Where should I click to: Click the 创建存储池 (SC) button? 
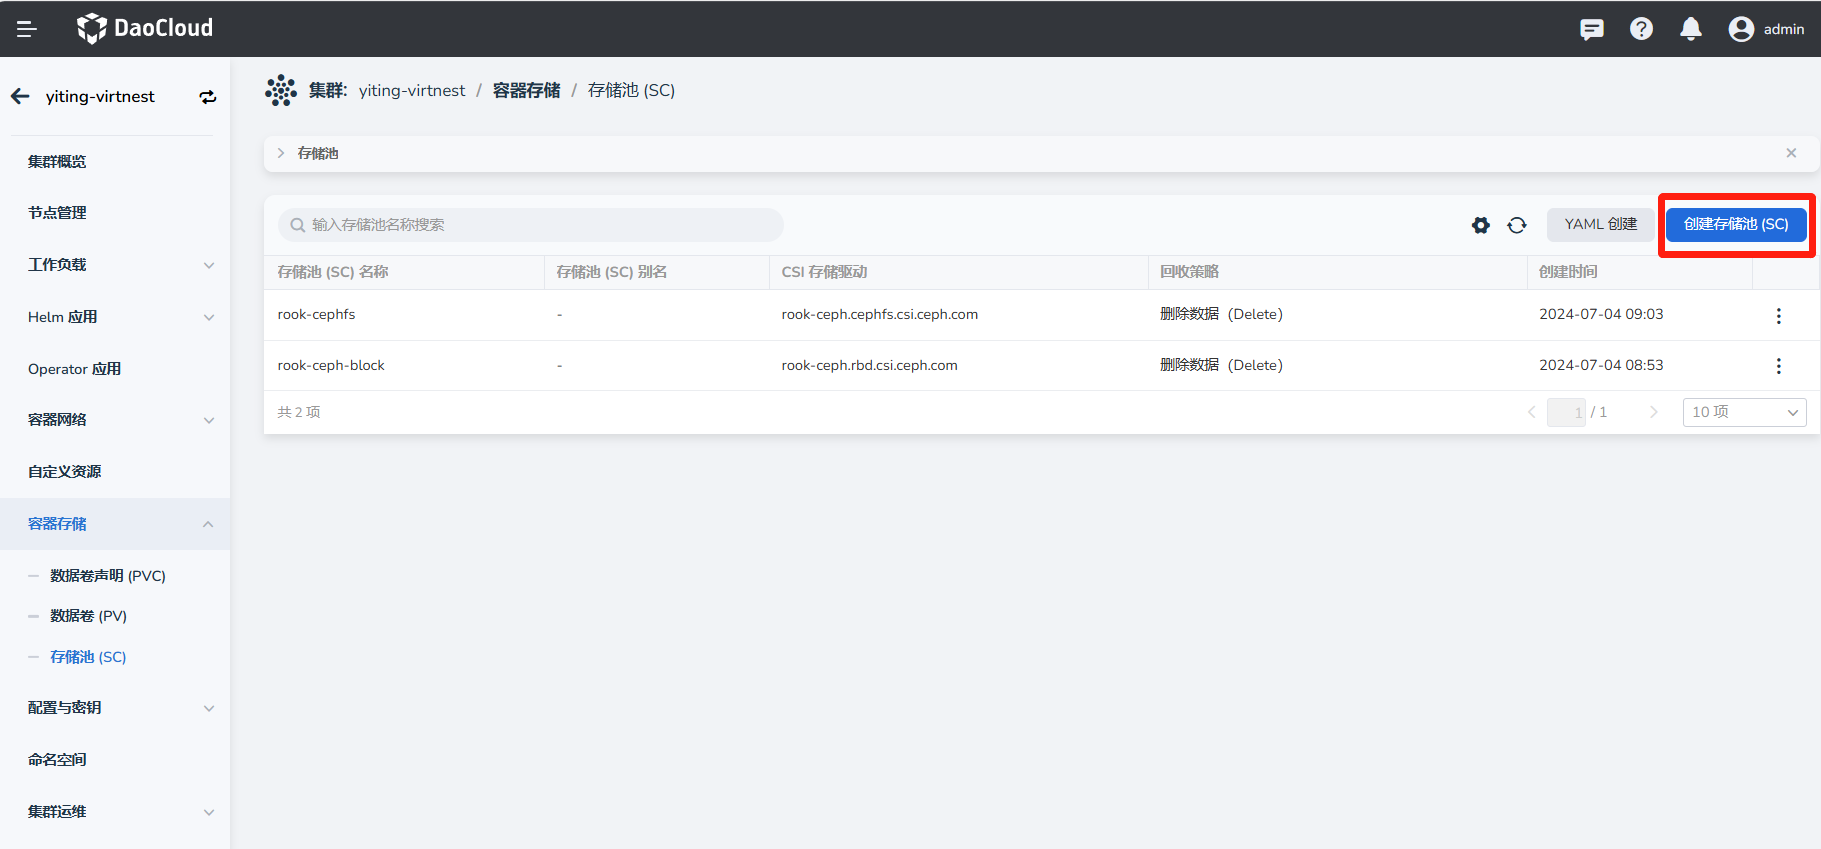[x=1735, y=224]
